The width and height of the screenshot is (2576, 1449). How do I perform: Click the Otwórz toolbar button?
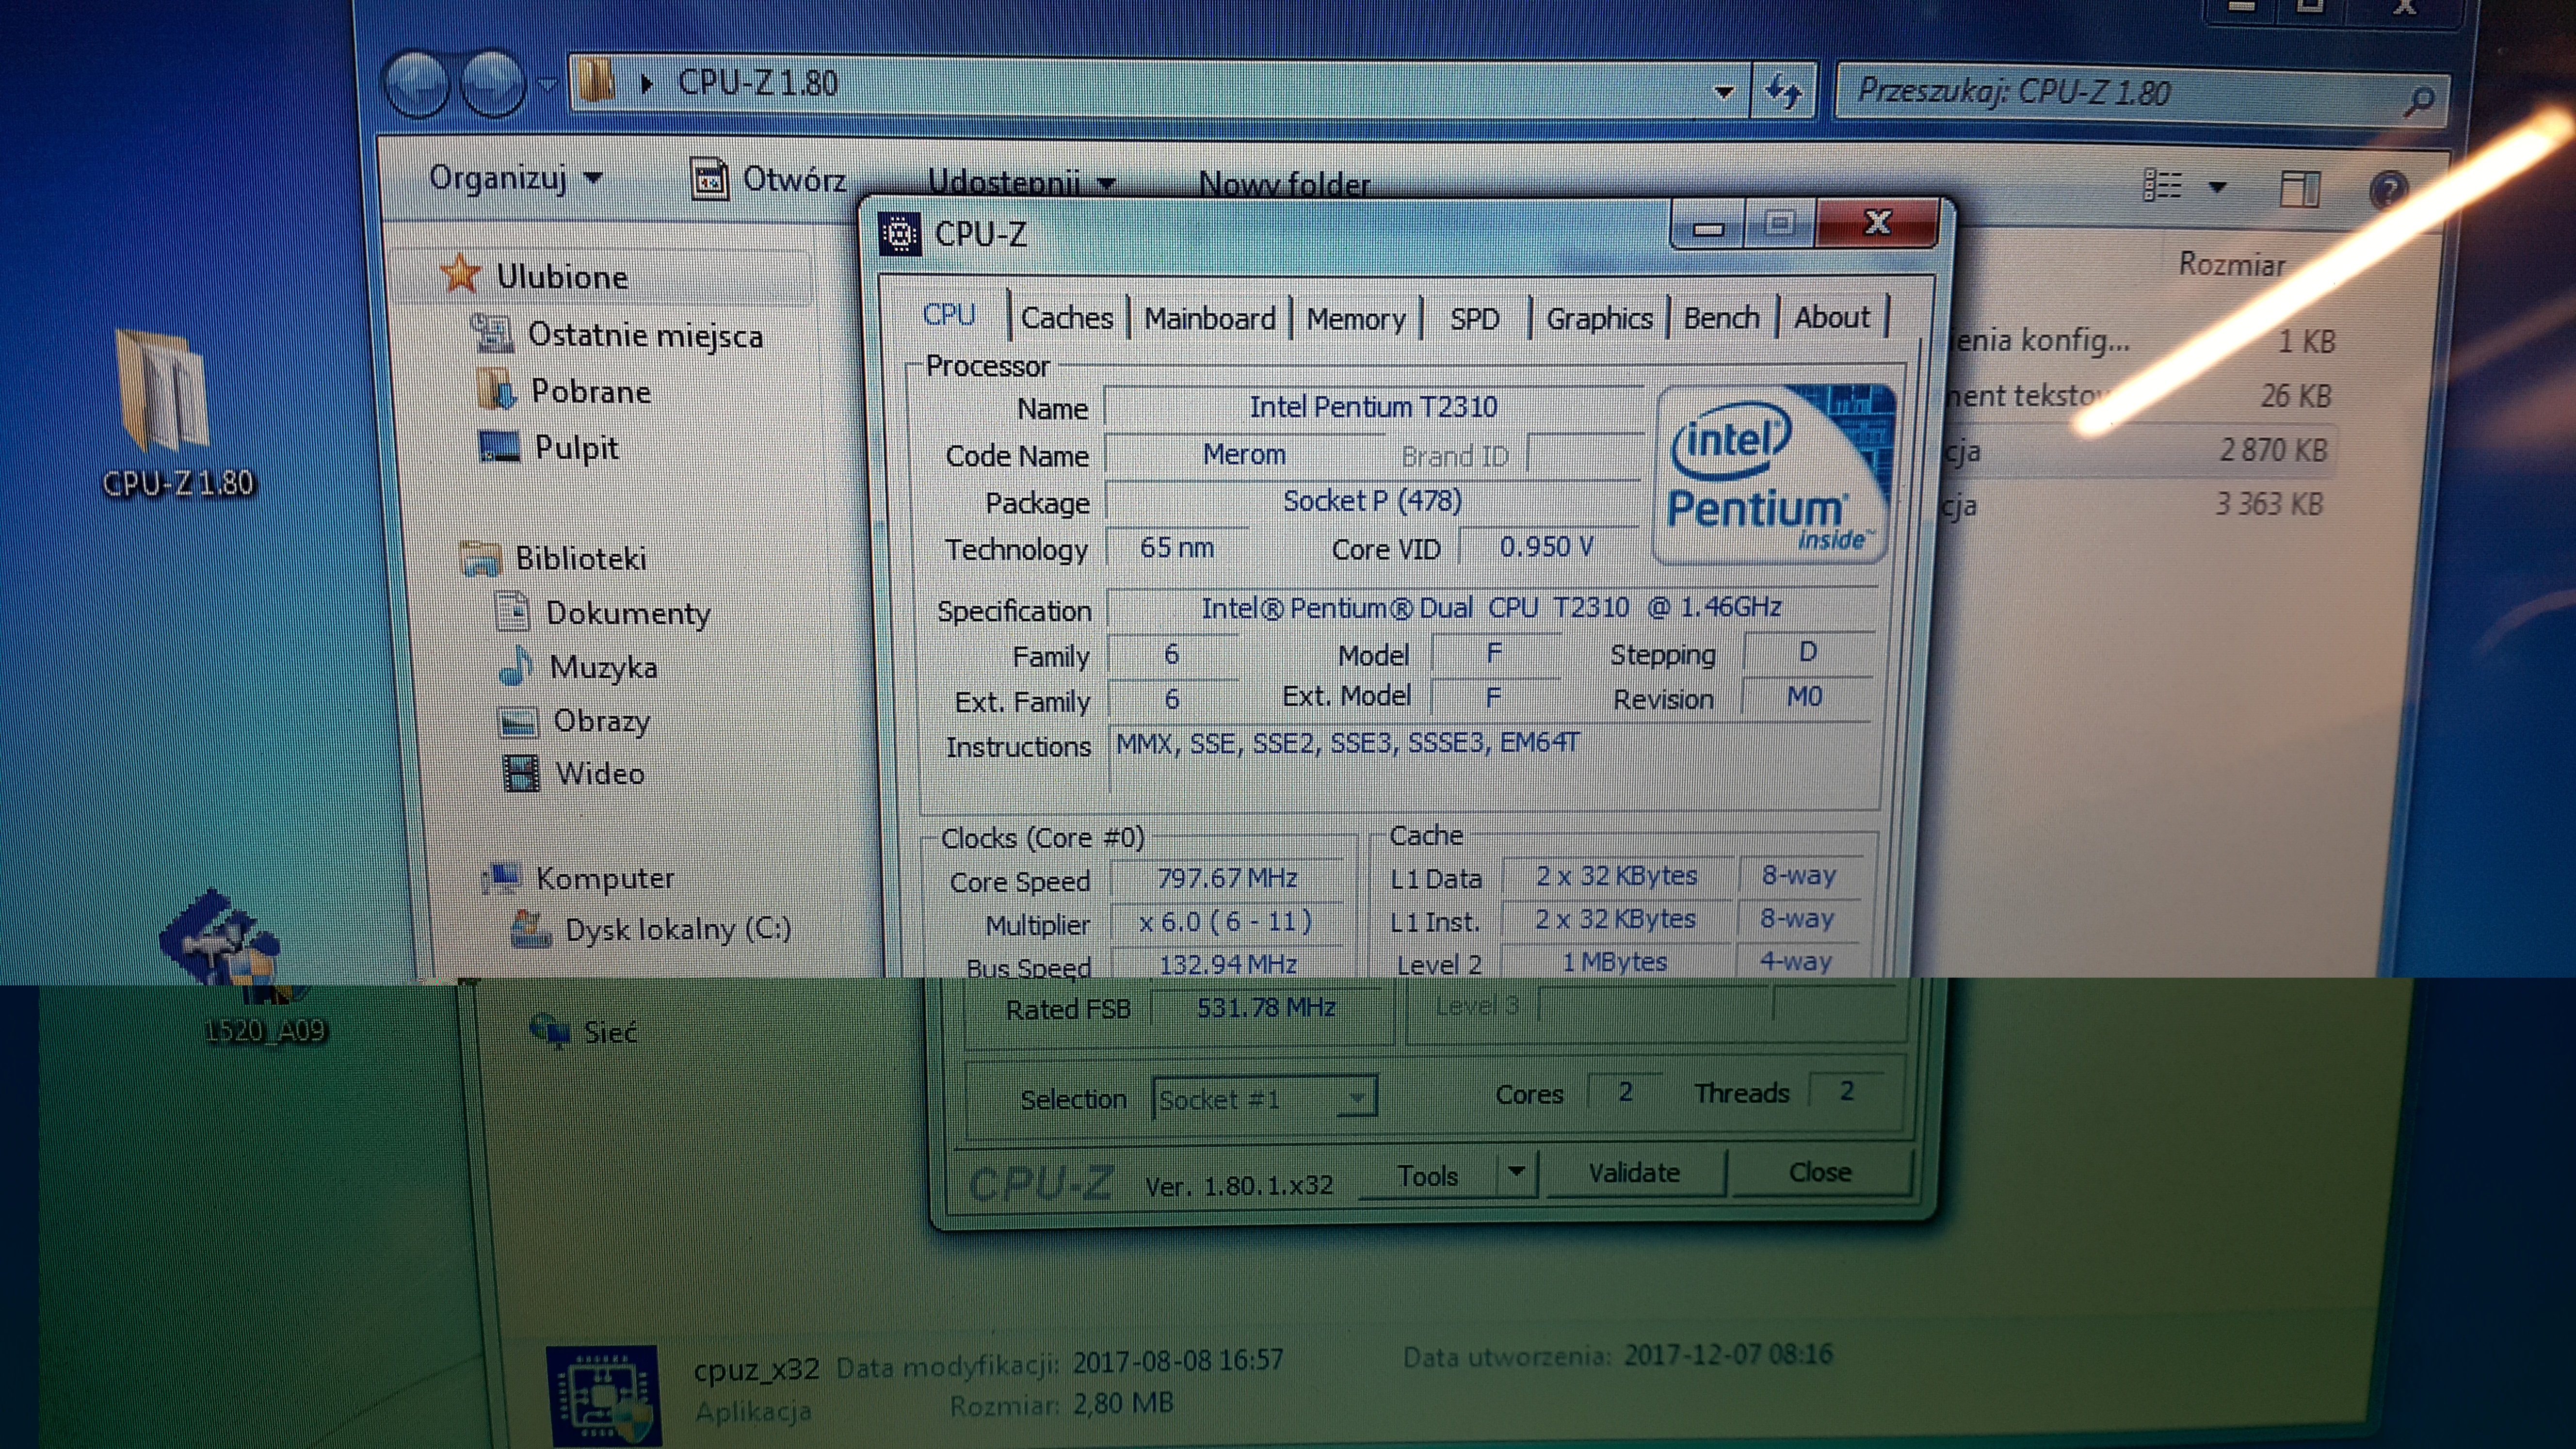click(768, 180)
